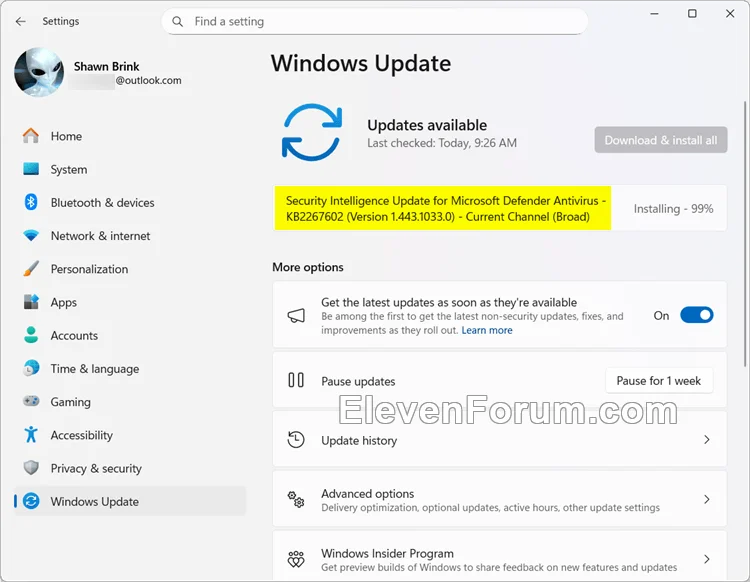The image size is (750, 582).
Task: Open Personalization settings
Action: 130,269
